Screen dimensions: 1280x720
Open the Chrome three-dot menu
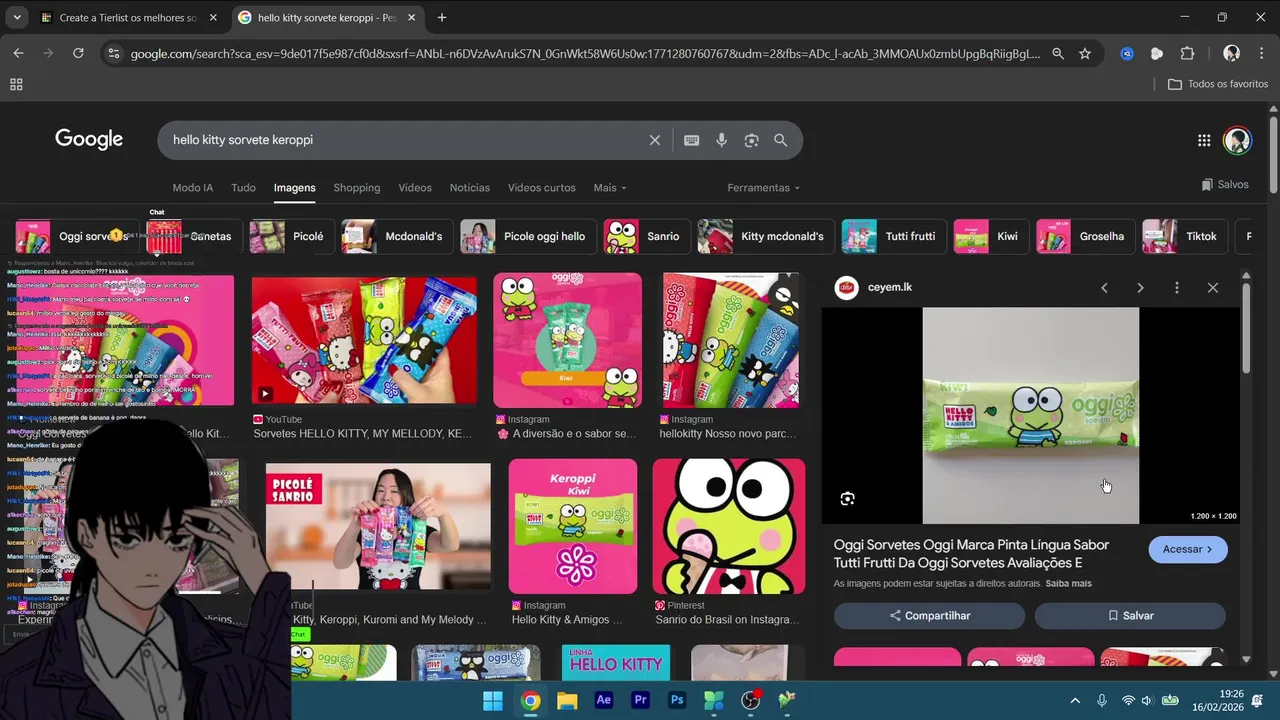[x=1261, y=54]
